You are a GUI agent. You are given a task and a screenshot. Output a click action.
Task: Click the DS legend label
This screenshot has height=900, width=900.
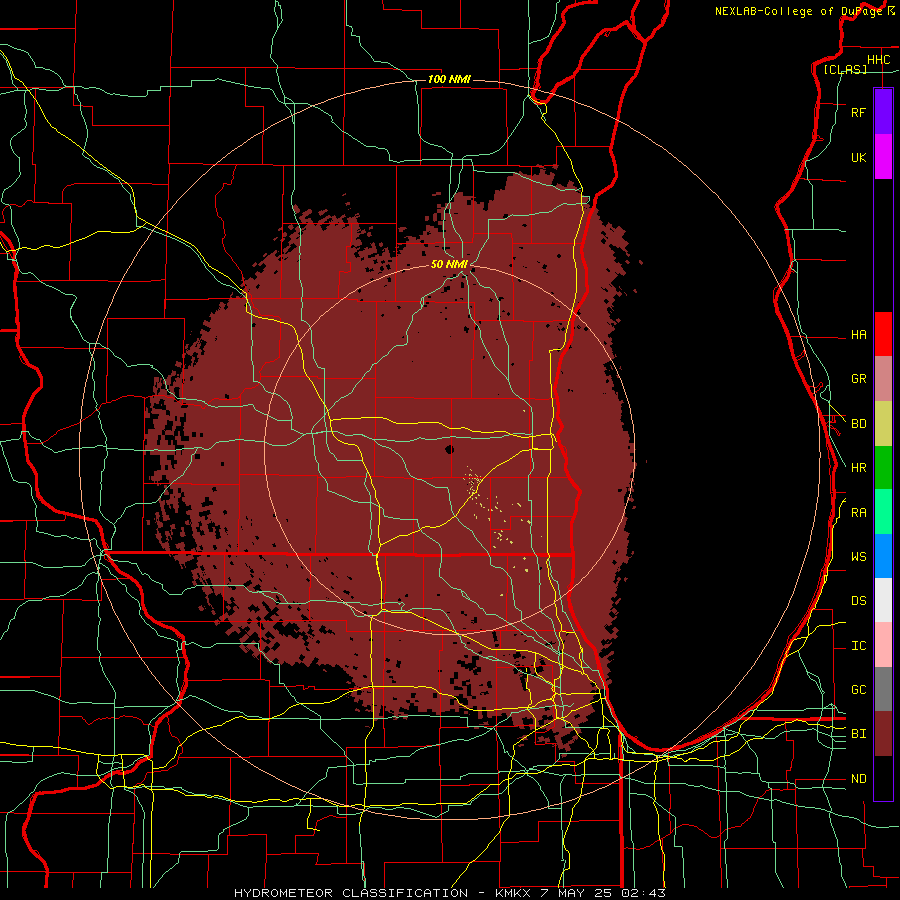[858, 601]
